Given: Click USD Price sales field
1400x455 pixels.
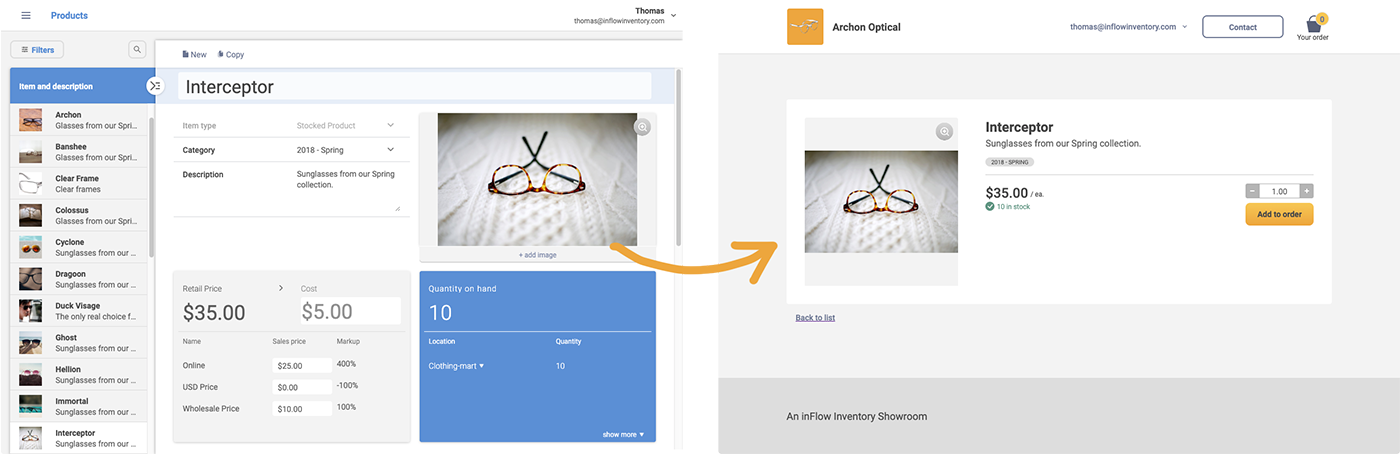Looking at the screenshot, I should [x=301, y=387].
